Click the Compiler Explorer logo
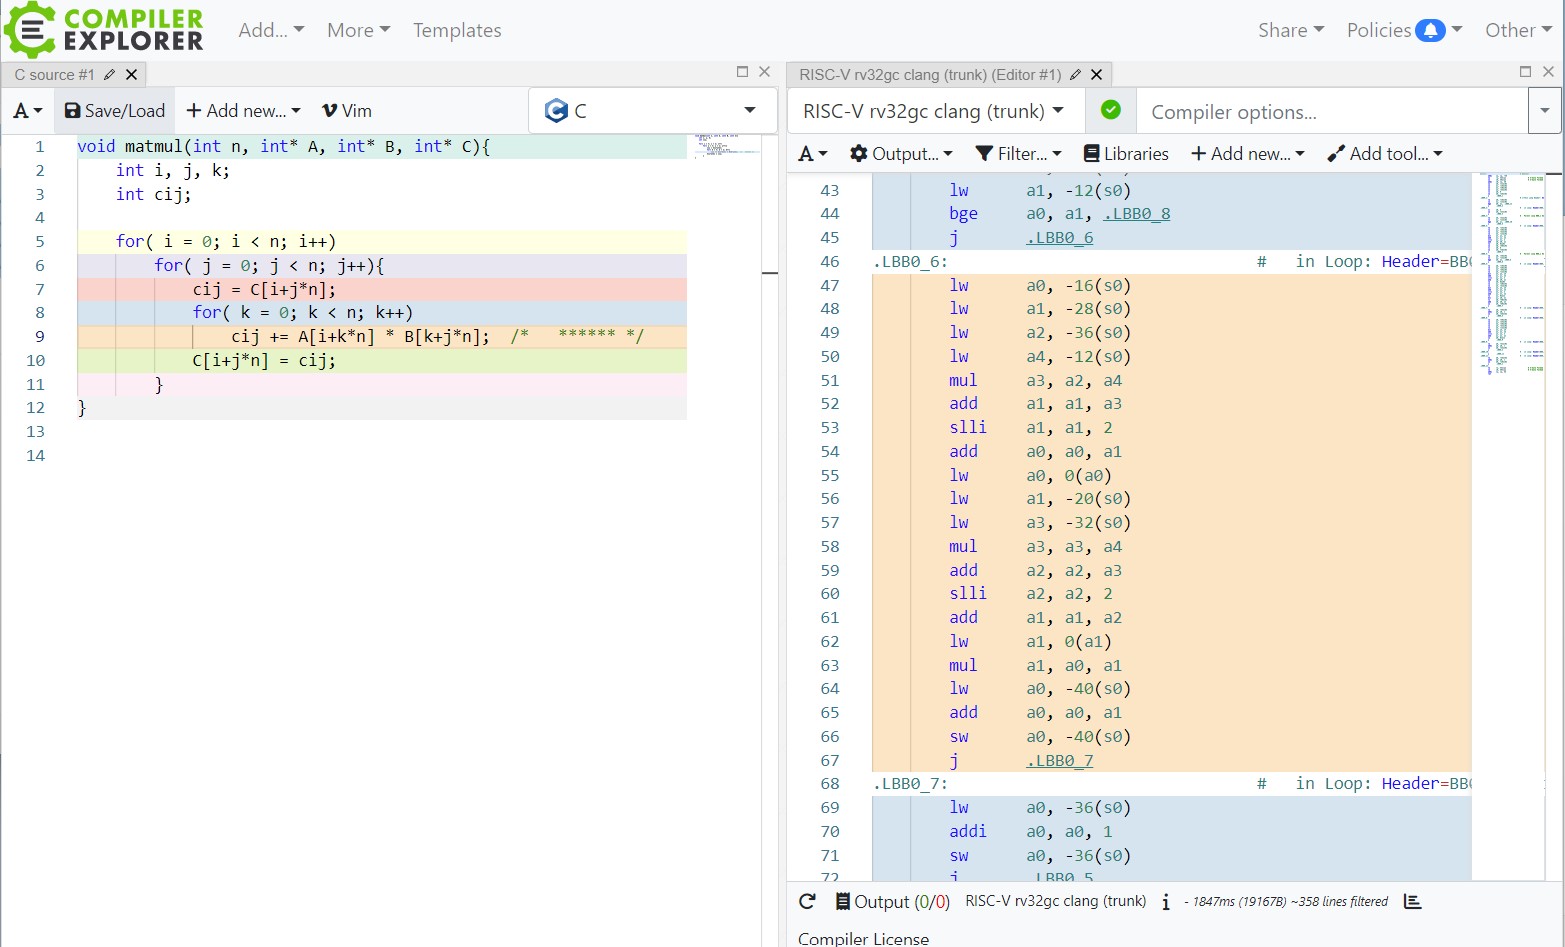The height and width of the screenshot is (947, 1565). pos(104,30)
